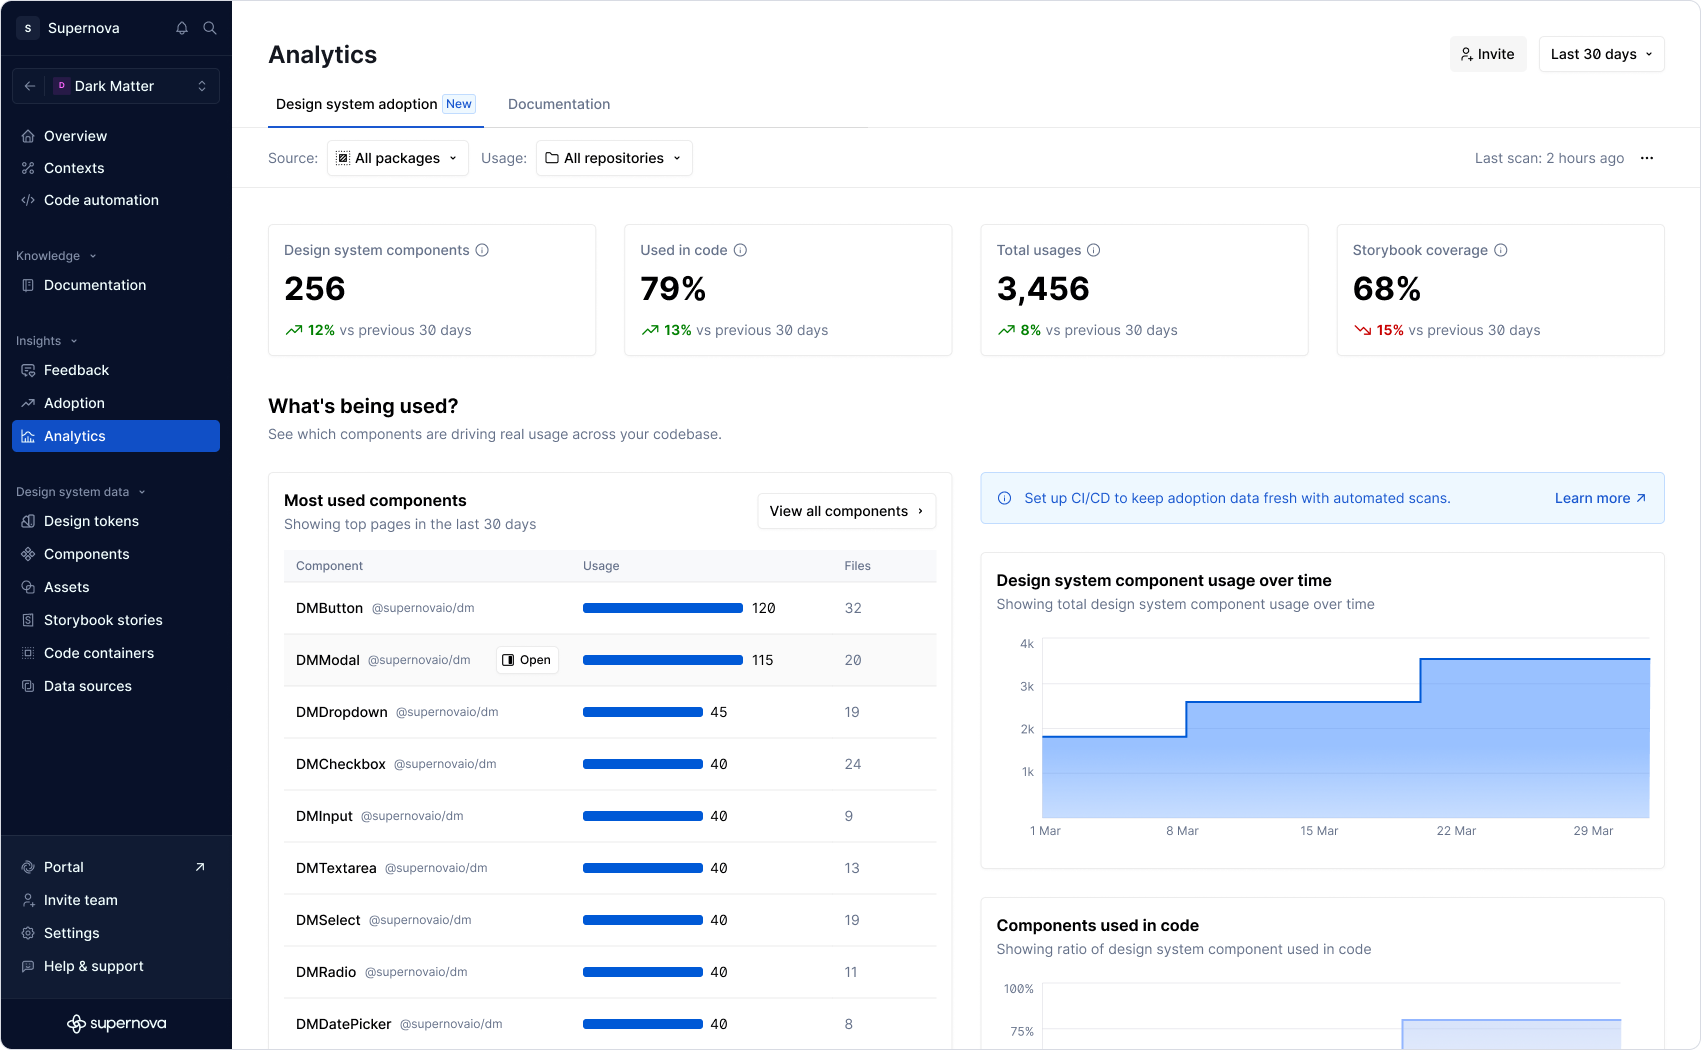Viewport: 1701px width, 1050px height.
Task: Click the Portal external link arrow
Action: (x=200, y=867)
